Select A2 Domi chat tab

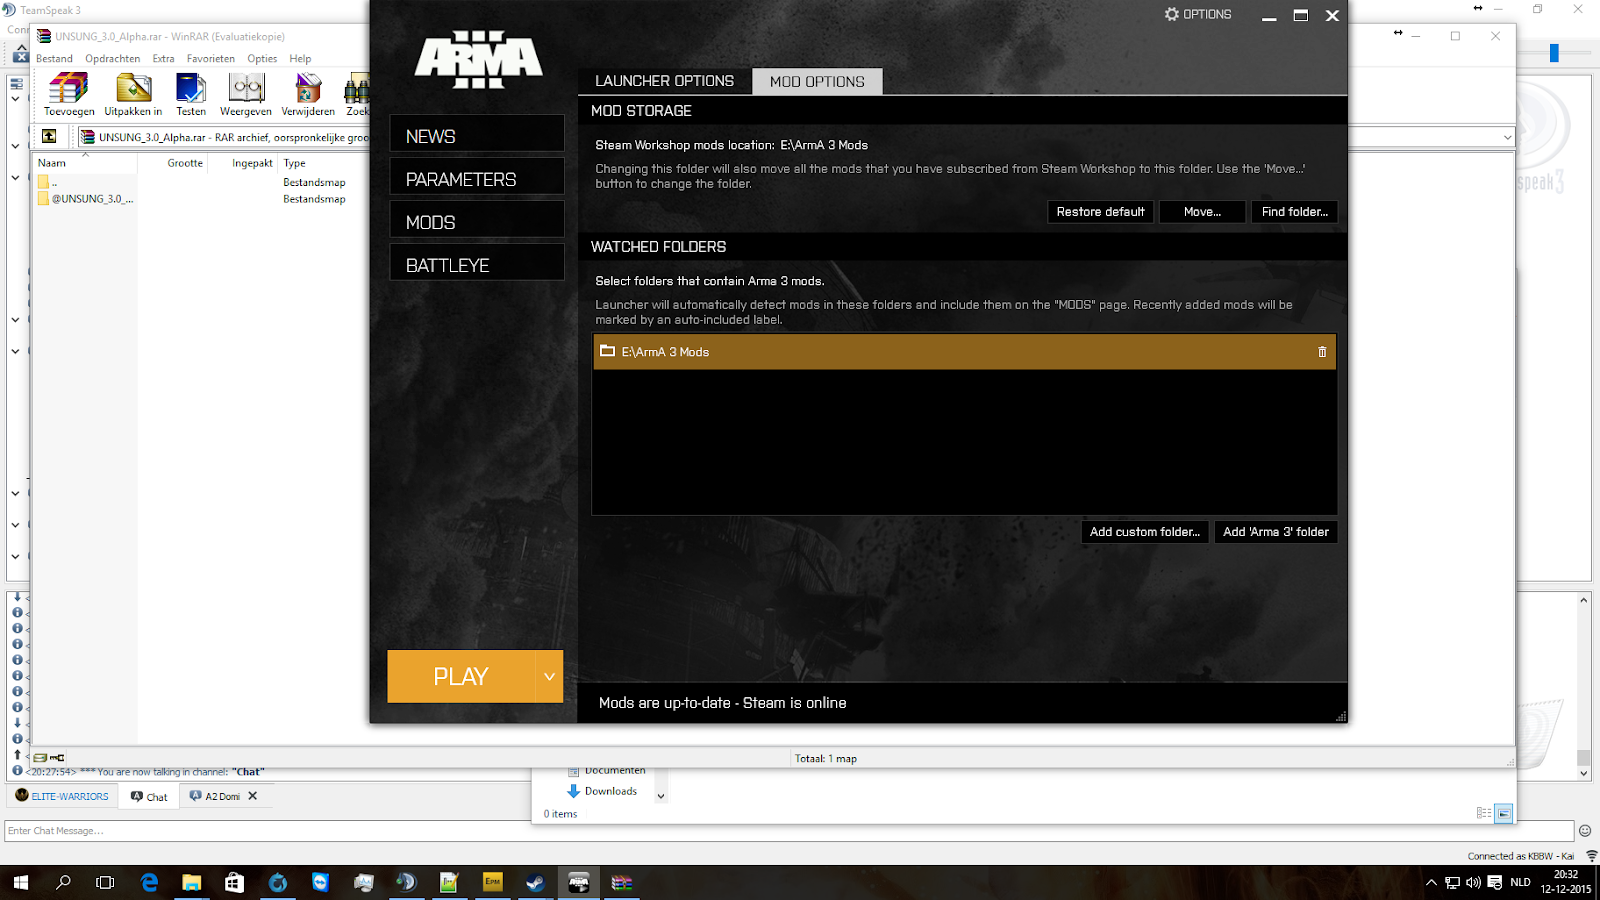[x=215, y=796]
